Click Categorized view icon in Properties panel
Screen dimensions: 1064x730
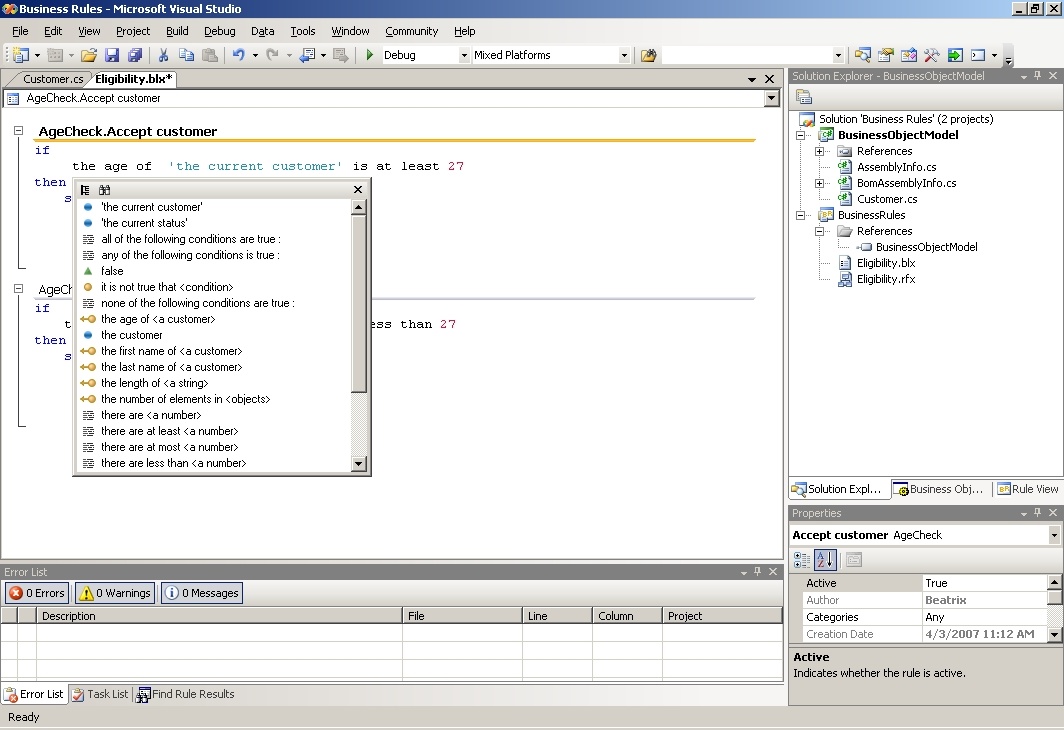pos(802,560)
